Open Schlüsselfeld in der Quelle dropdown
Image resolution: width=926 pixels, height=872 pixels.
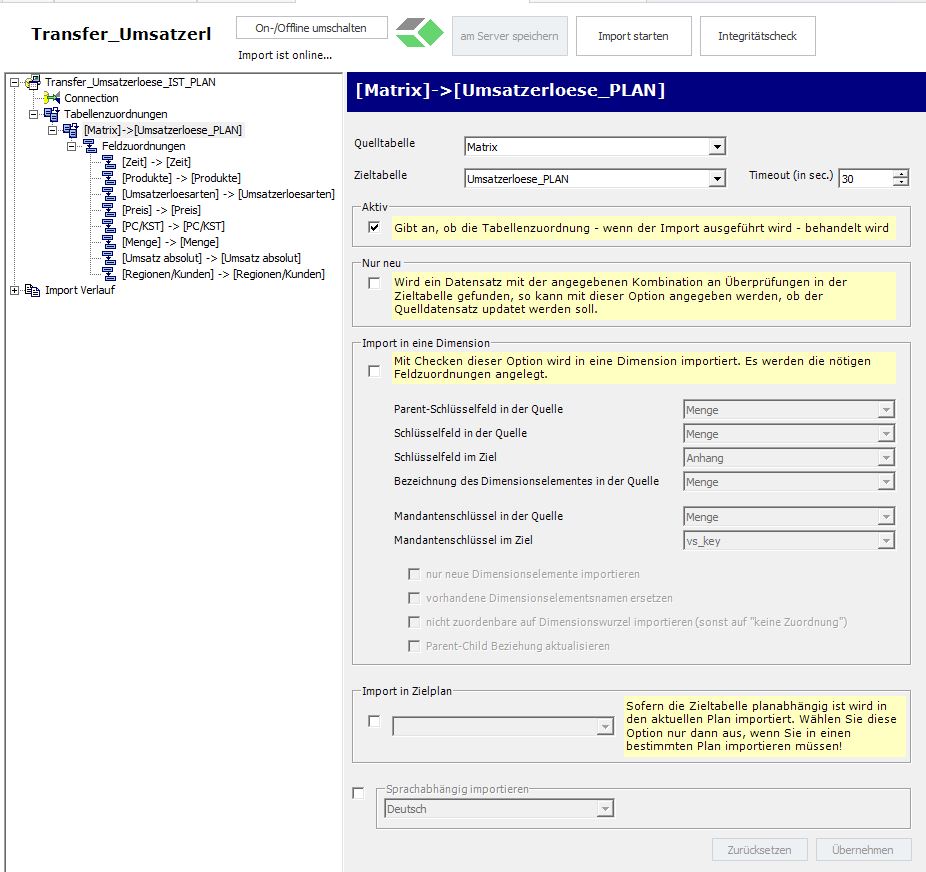click(886, 434)
